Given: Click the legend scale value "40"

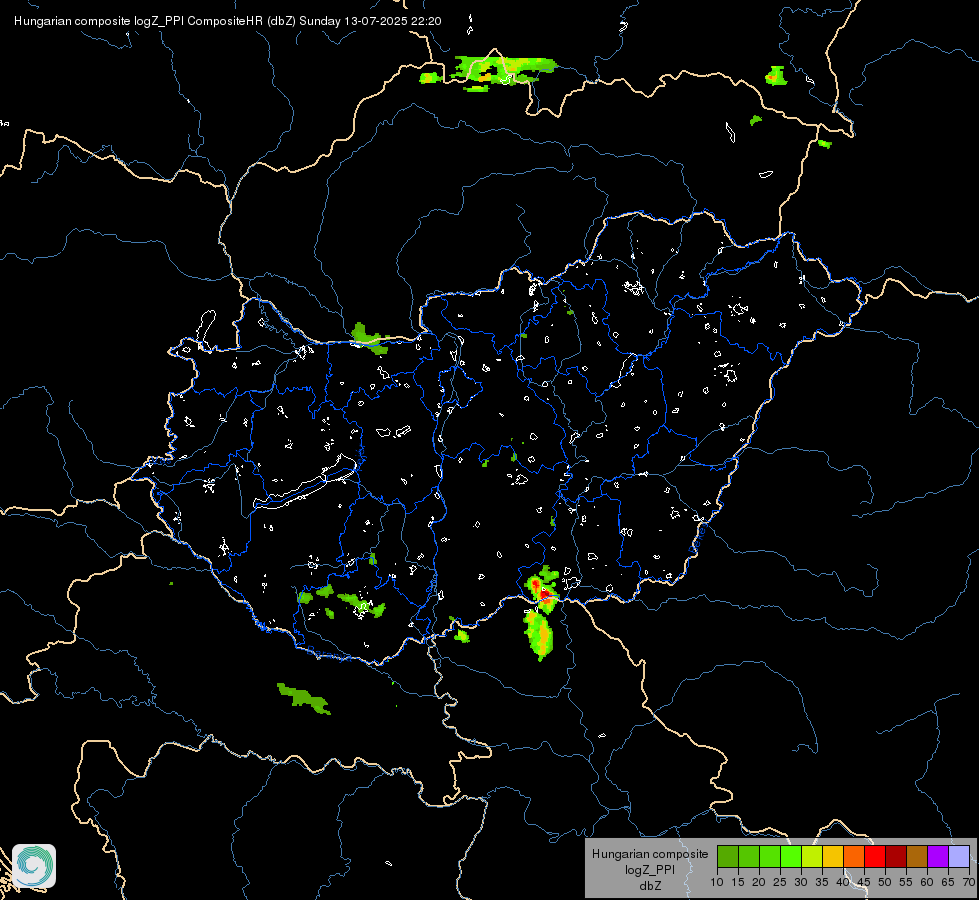Looking at the screenshot, I should click(x=843, y=883).
